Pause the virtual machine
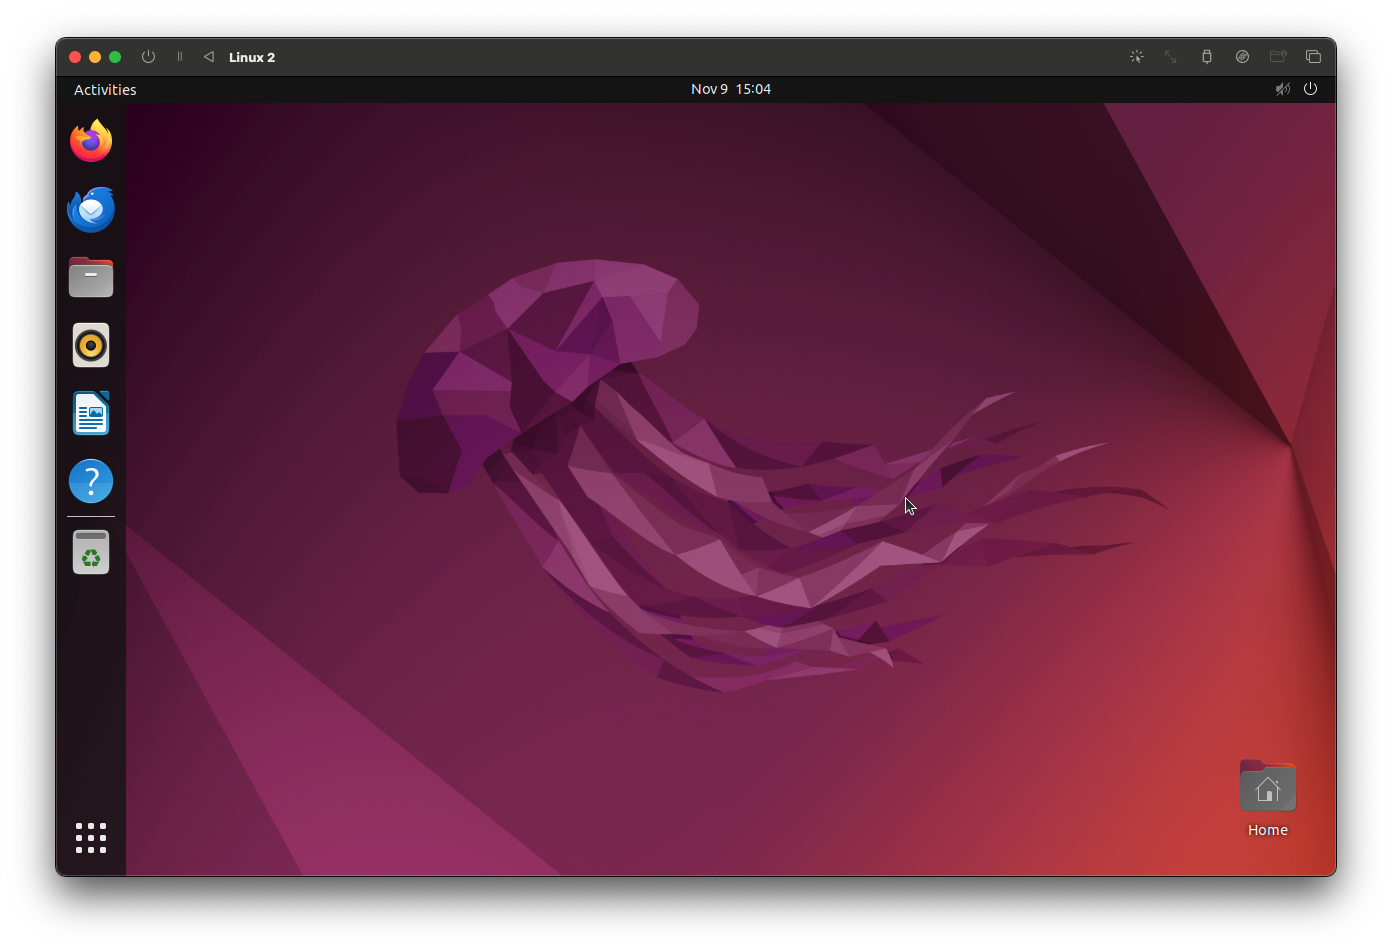Screen dimensions: 1392x950 pyautogui.click(x=180, y=57)
